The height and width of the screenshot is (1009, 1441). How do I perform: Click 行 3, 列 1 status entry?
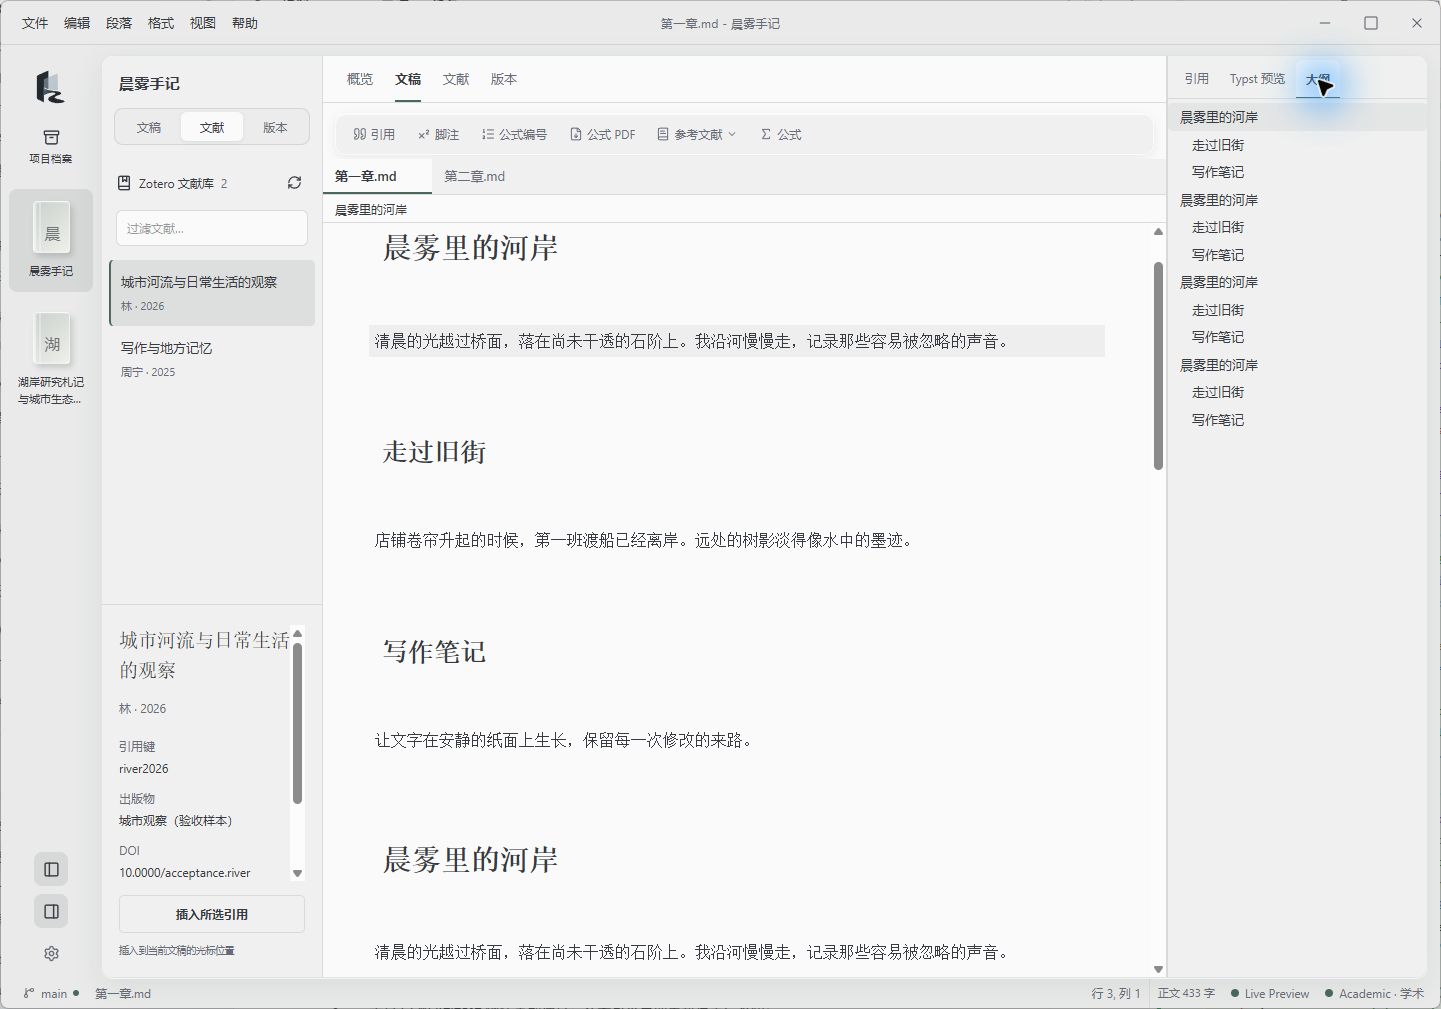[1116, 993]
